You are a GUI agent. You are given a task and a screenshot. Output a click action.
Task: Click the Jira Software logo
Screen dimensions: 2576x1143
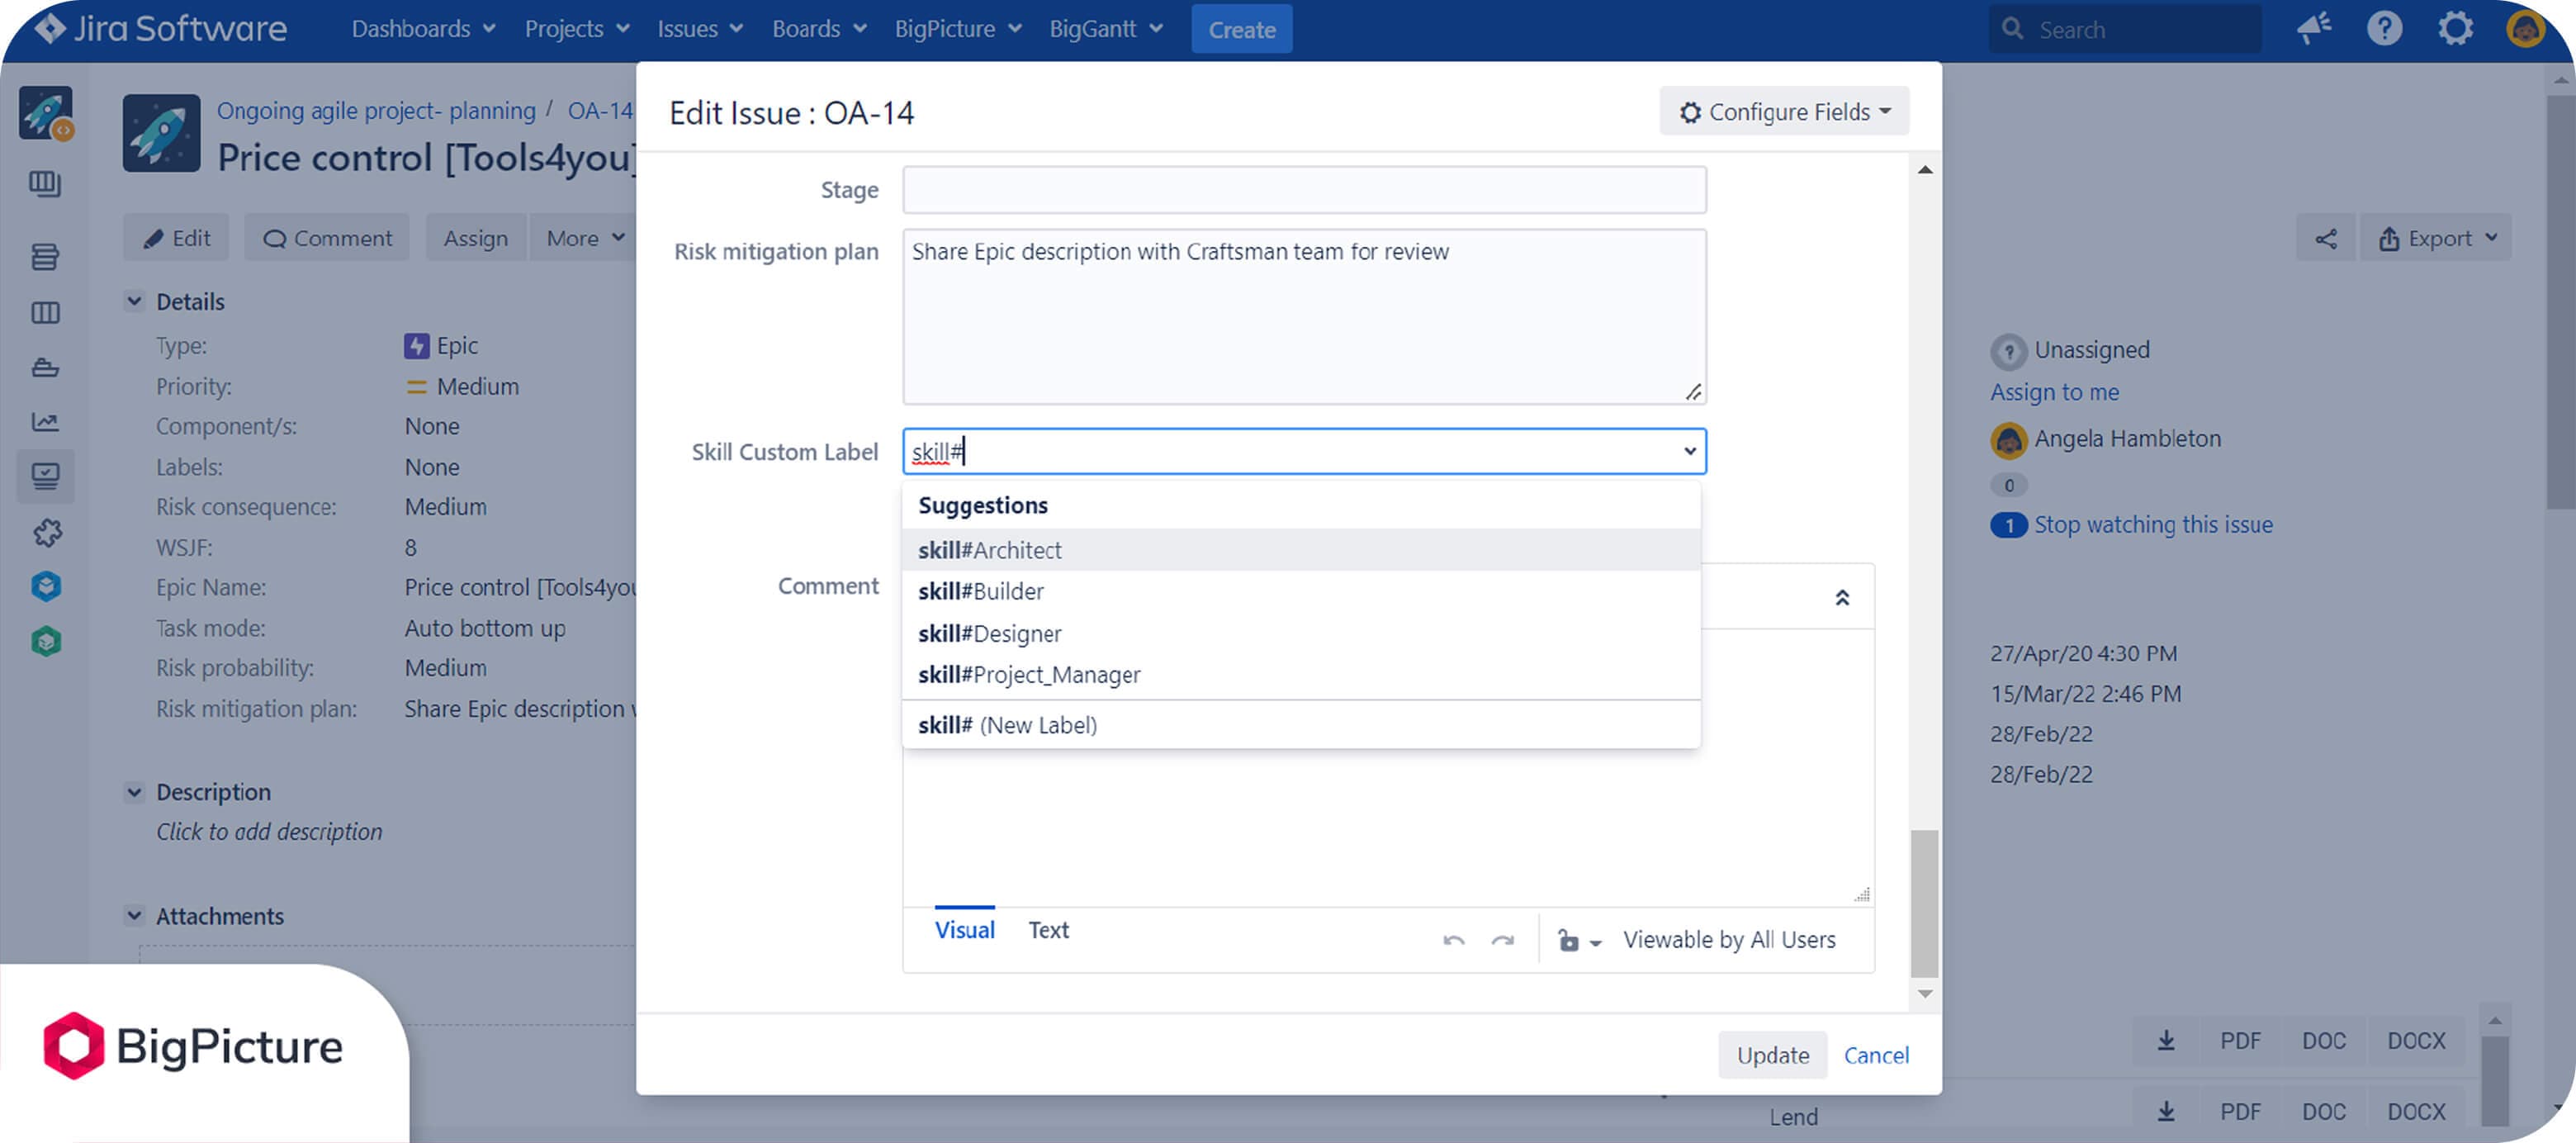pos(160,28)
